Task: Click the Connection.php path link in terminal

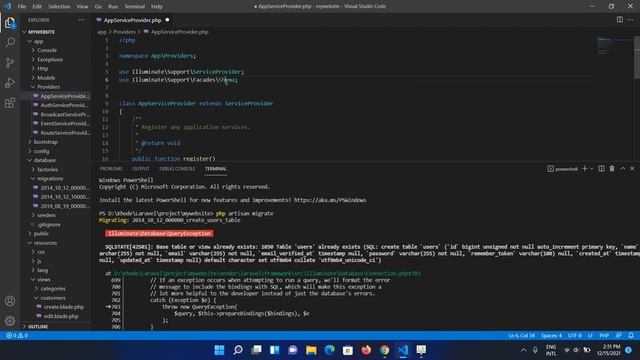Action: coord(267,273)
